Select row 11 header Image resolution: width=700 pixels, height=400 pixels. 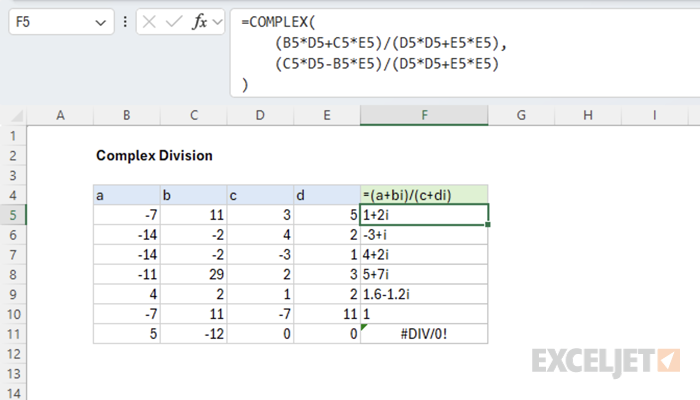coord(13,334)
